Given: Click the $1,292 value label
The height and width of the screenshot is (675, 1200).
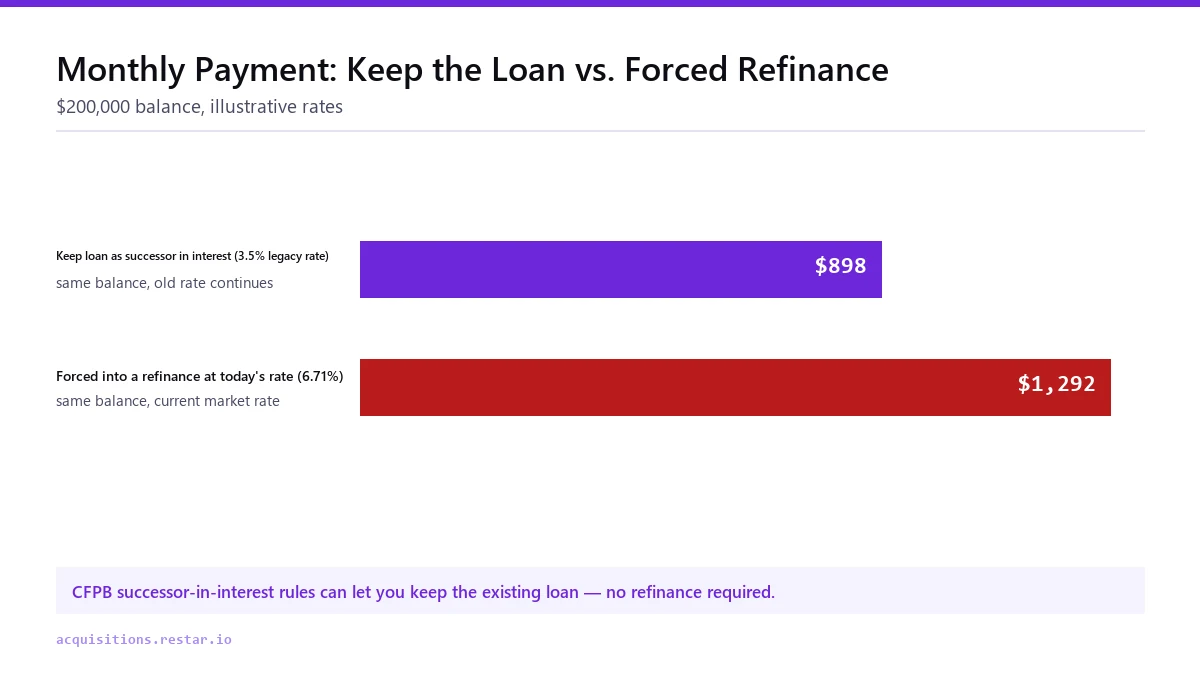Looking at the screenshot, I should click(x=1057, y=384).
